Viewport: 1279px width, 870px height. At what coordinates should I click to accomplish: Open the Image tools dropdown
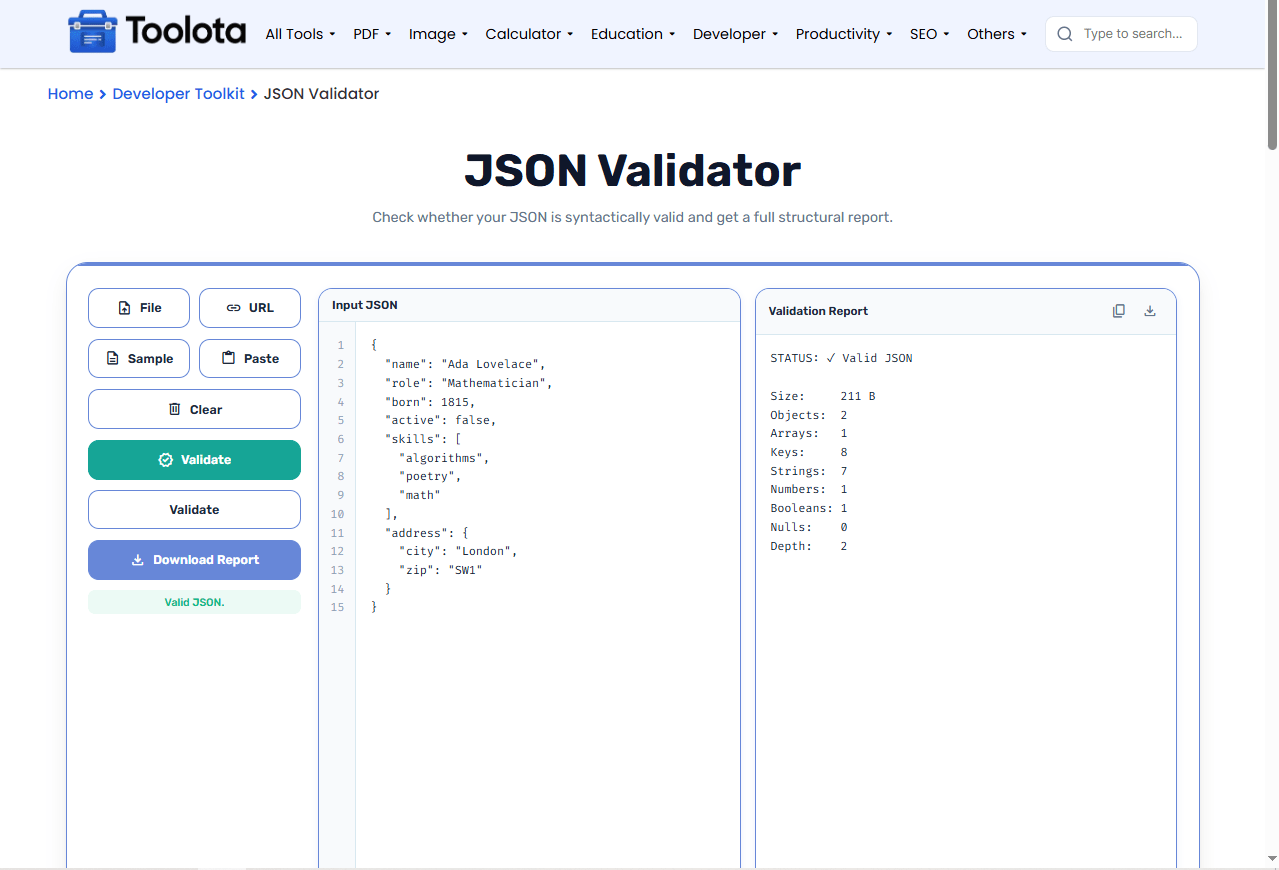click(x=438, y=34)
